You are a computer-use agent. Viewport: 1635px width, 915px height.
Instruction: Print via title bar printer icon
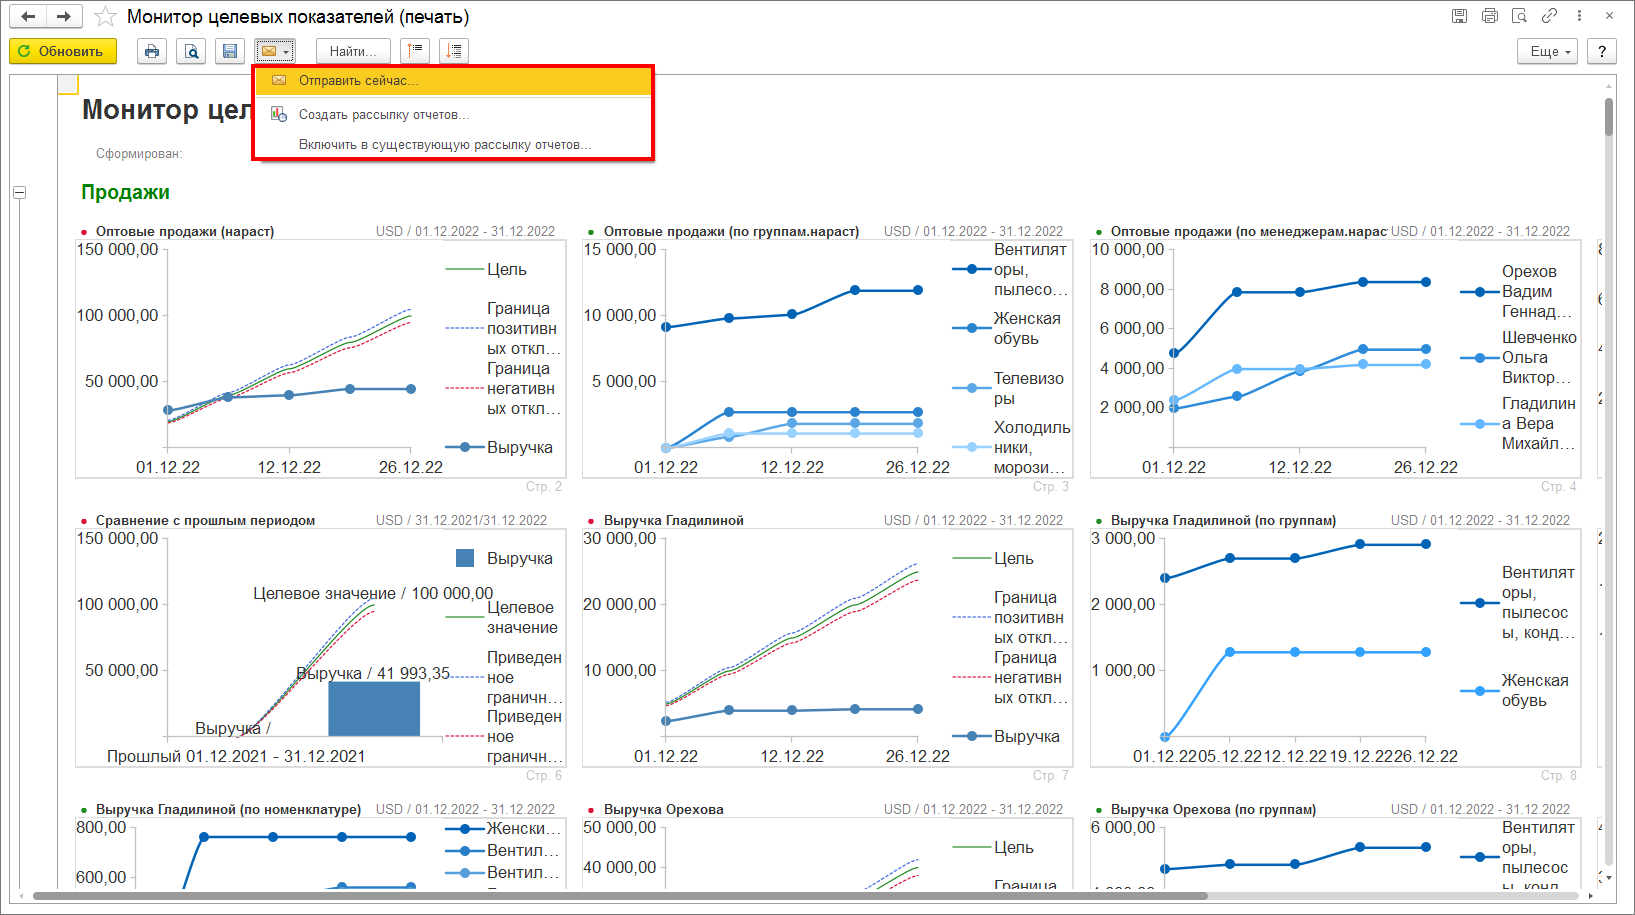coord(1490,16)
